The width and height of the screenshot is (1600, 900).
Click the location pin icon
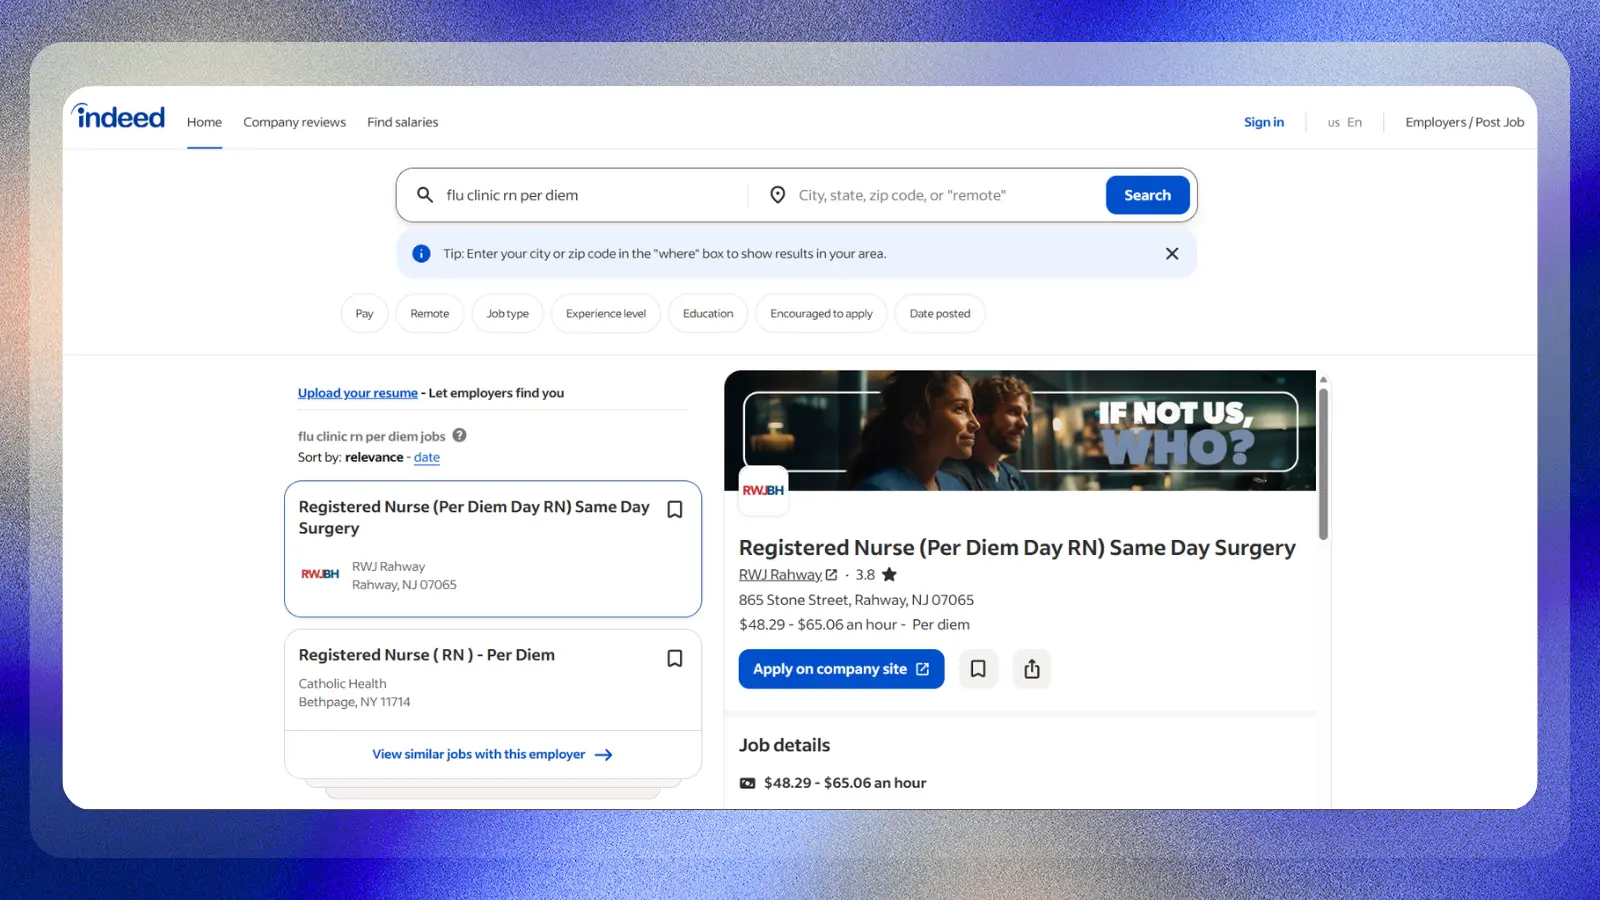click(777, 195)
